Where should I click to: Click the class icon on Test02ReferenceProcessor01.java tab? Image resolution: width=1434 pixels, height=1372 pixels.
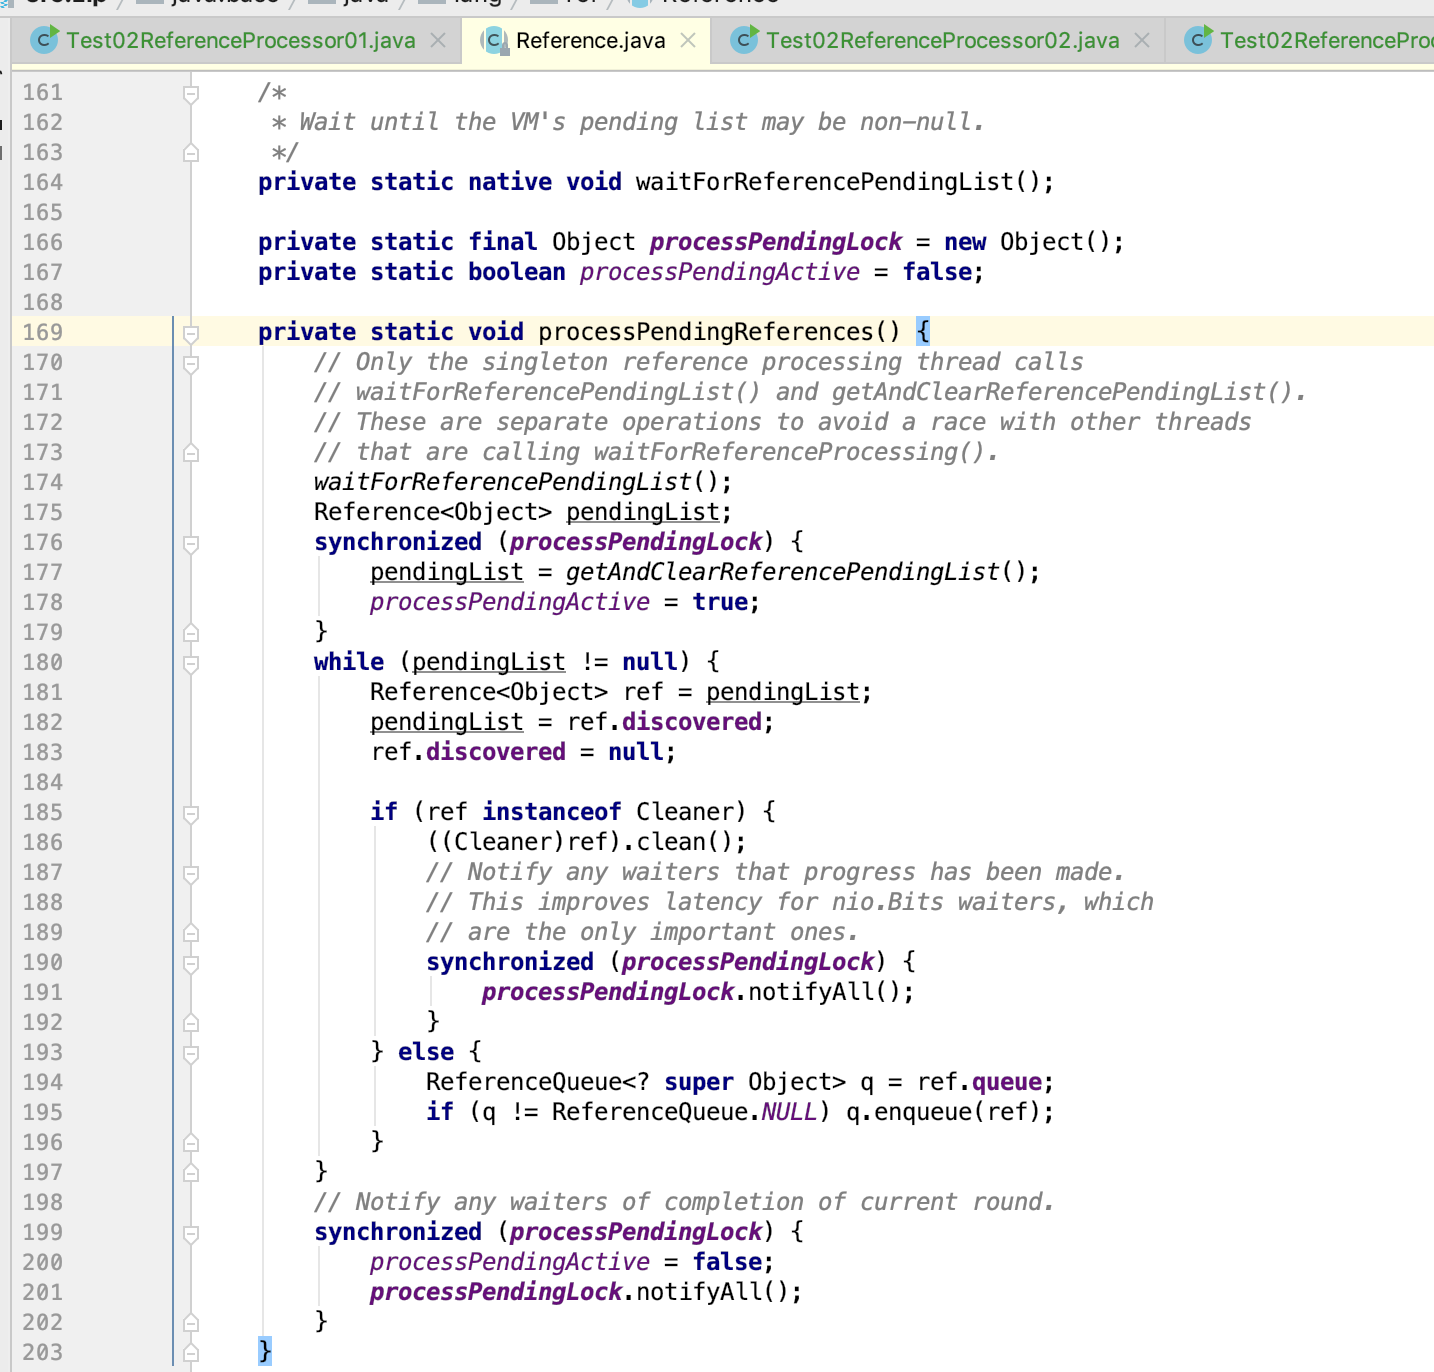(44, 41)
